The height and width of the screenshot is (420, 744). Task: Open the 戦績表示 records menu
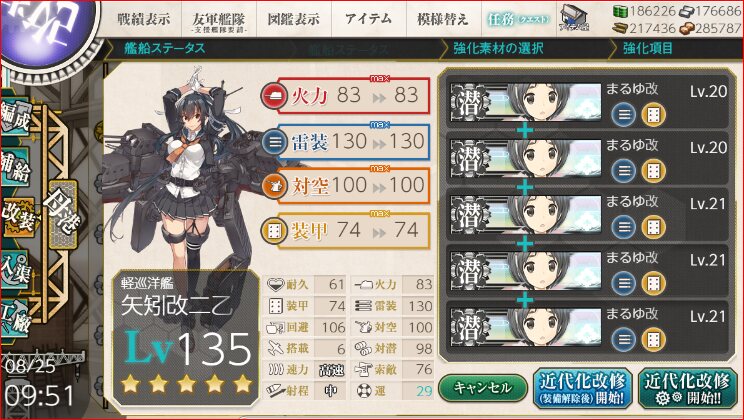pos(144,19)
